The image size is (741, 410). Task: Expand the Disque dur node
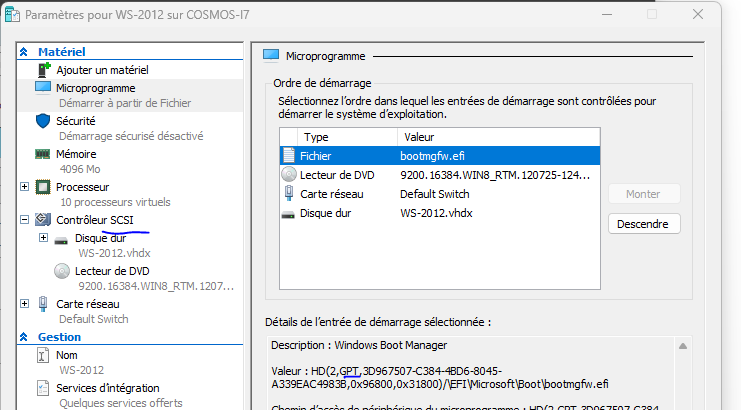pyautogui.click(x=43, y=238)
